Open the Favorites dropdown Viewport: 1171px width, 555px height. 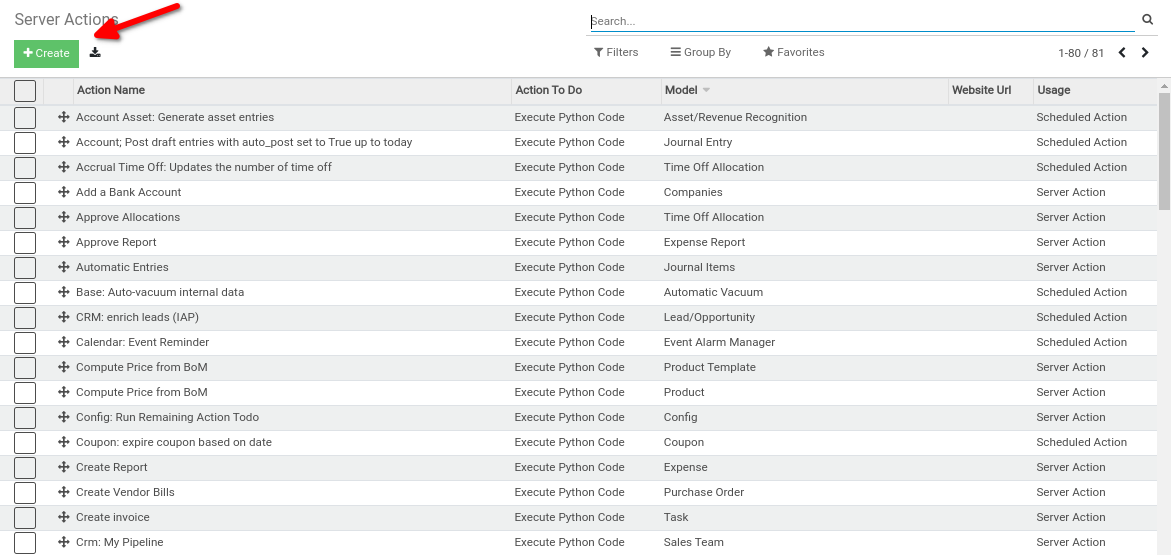pyautogui.click(x=793, y=52)
